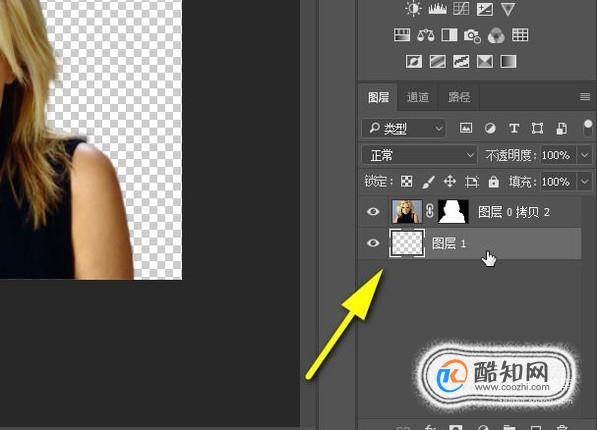Toggle the layer filtering switch
597x430 pixels.
pos(588,128)
